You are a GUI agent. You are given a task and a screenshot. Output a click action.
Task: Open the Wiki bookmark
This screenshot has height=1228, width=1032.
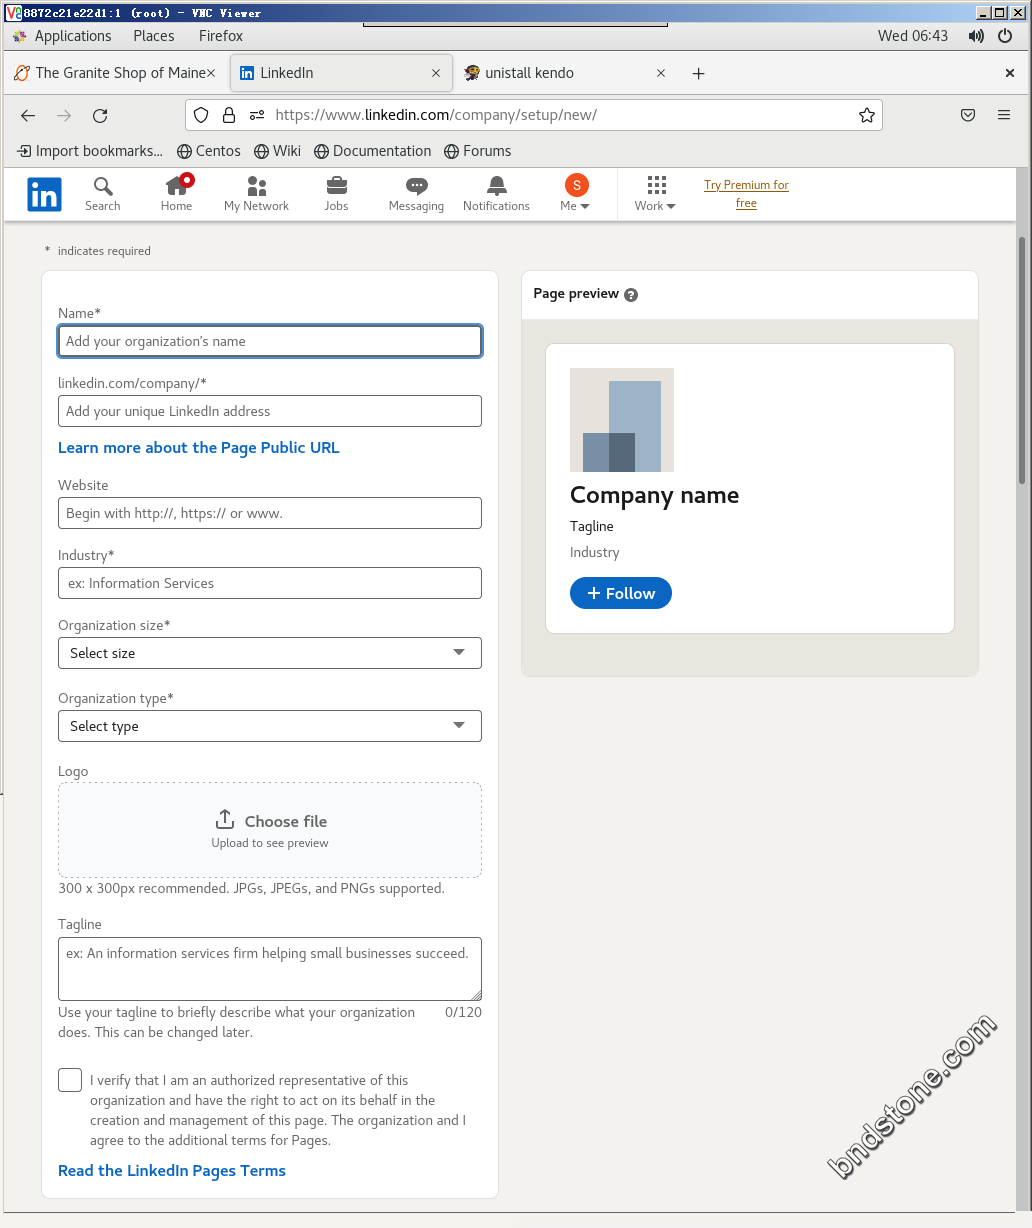pyautogui.click(x=277, y=151)
